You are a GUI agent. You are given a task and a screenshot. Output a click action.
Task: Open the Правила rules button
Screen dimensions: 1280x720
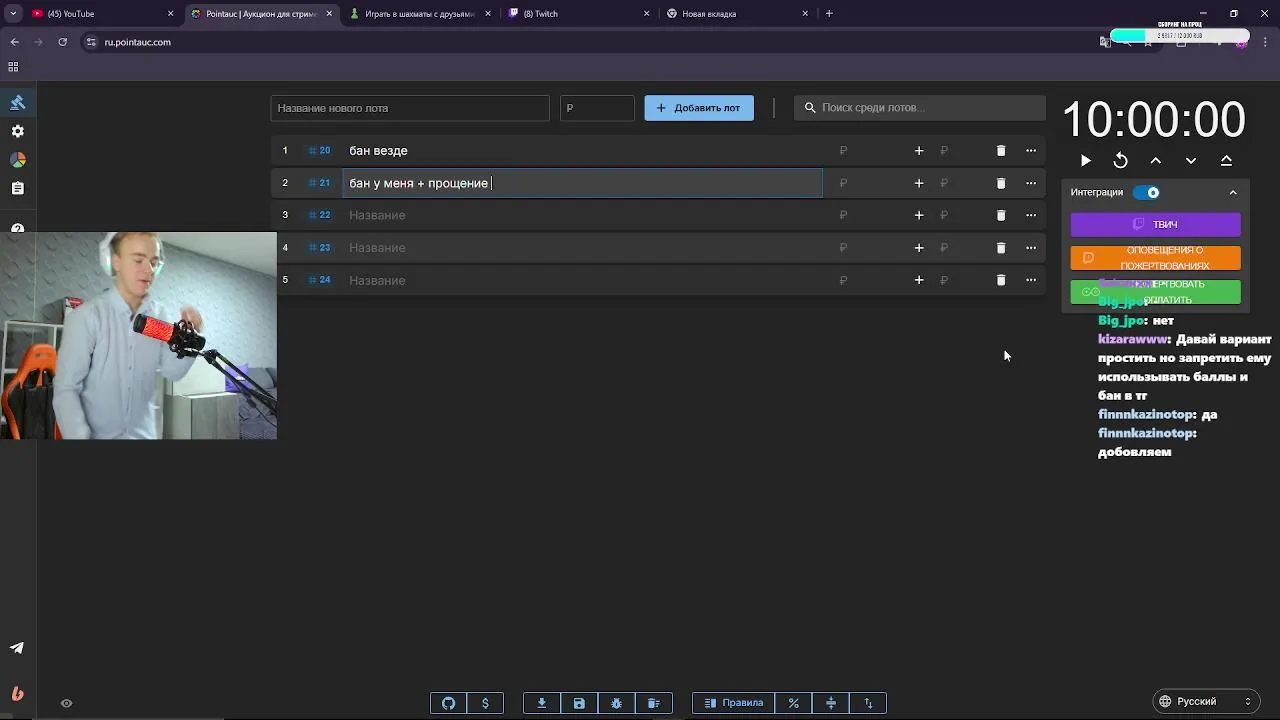[734, 703]
